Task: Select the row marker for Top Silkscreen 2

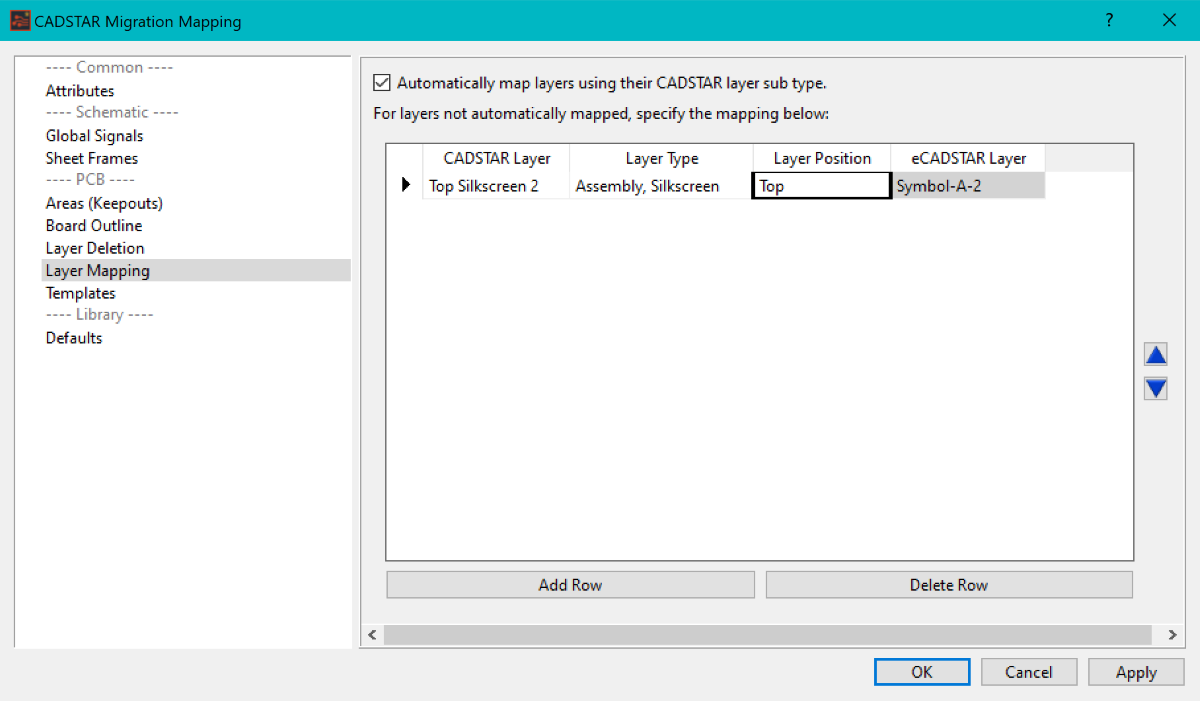Action: tap(405, 185)
